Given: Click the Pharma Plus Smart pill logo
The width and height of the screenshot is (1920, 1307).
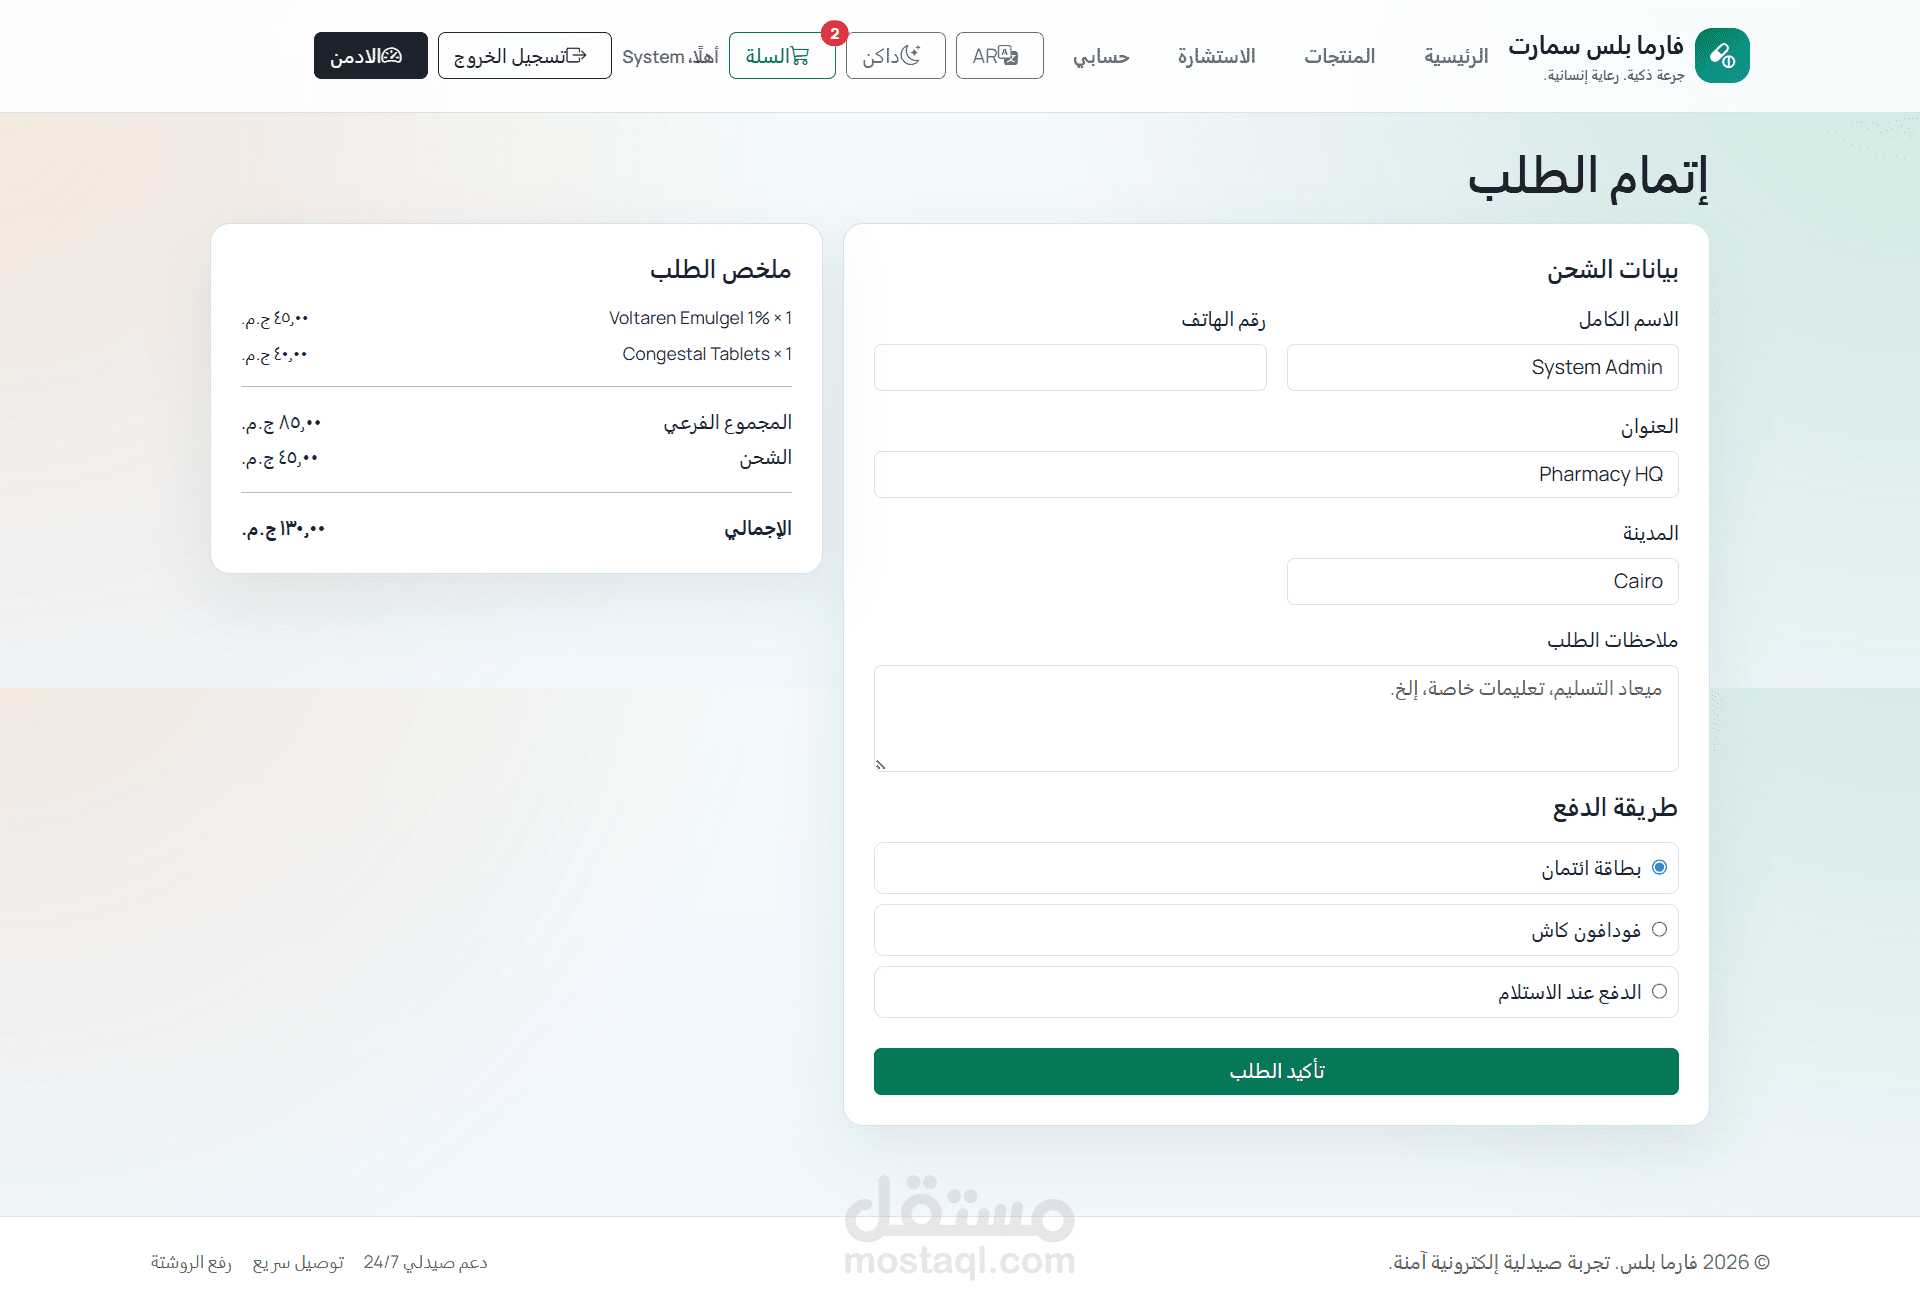Looking at the screenshot, I should (1722, 56).
